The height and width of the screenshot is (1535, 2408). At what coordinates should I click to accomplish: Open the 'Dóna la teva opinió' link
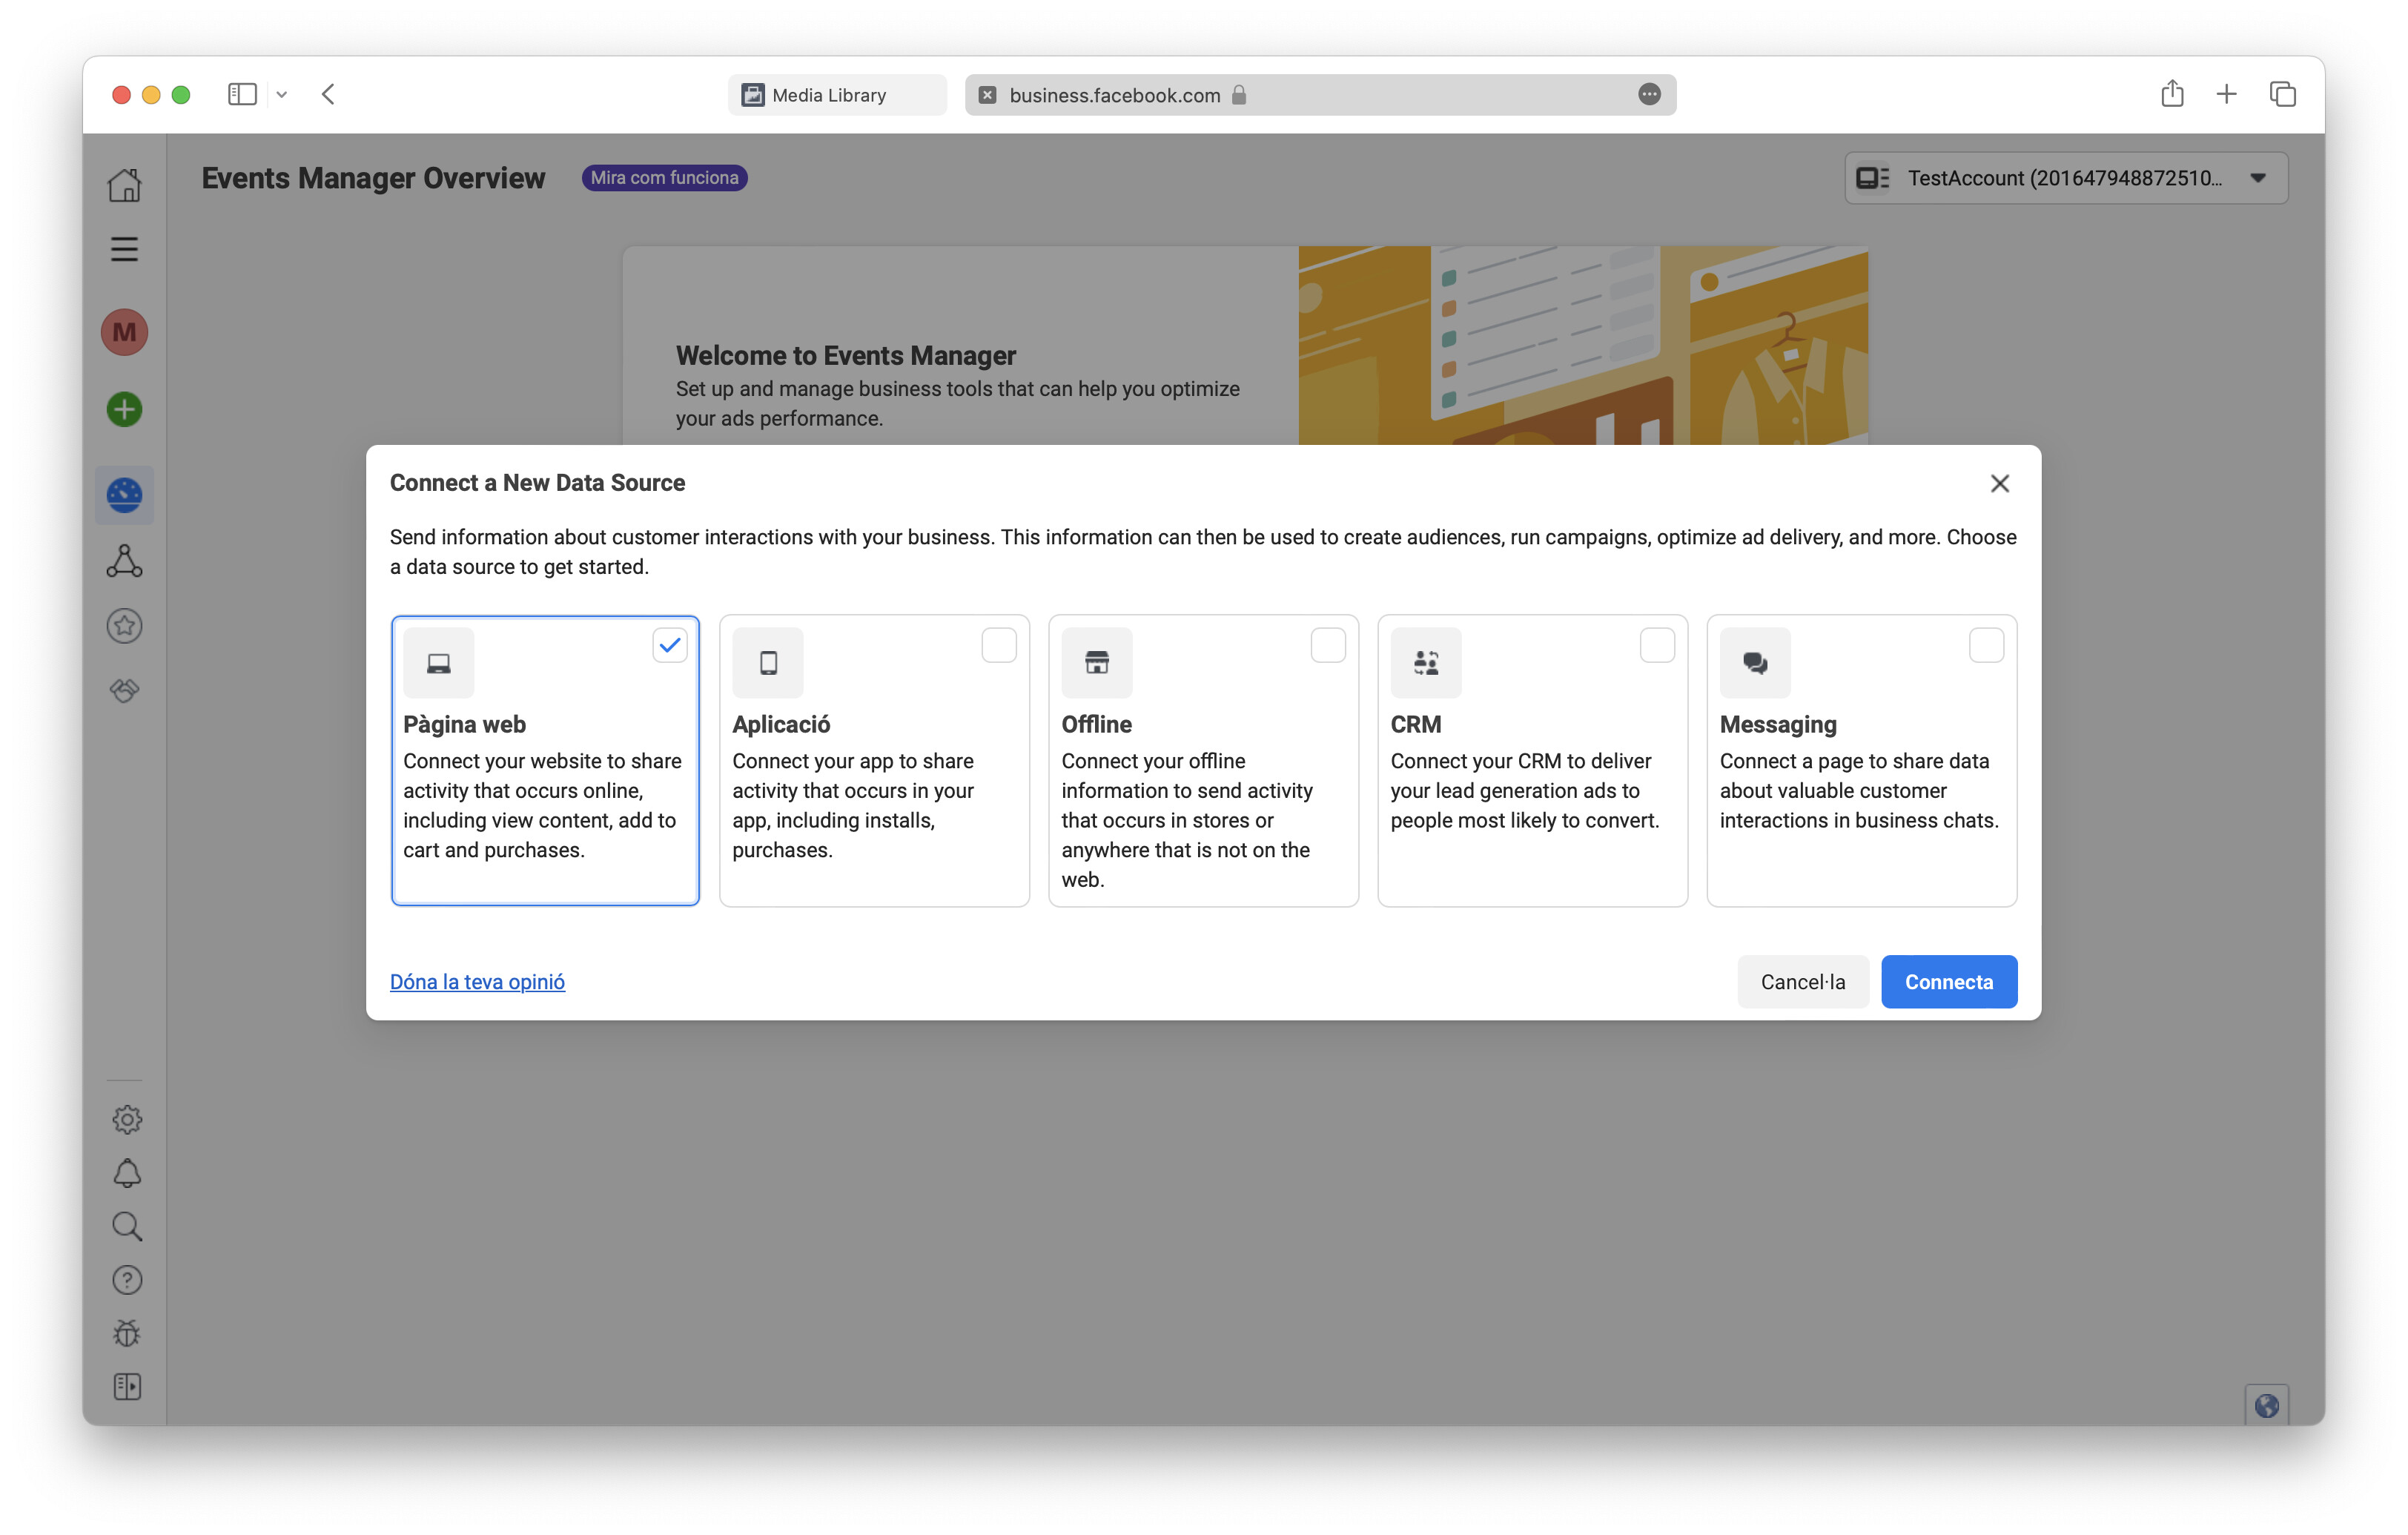[x=477, y=981]
